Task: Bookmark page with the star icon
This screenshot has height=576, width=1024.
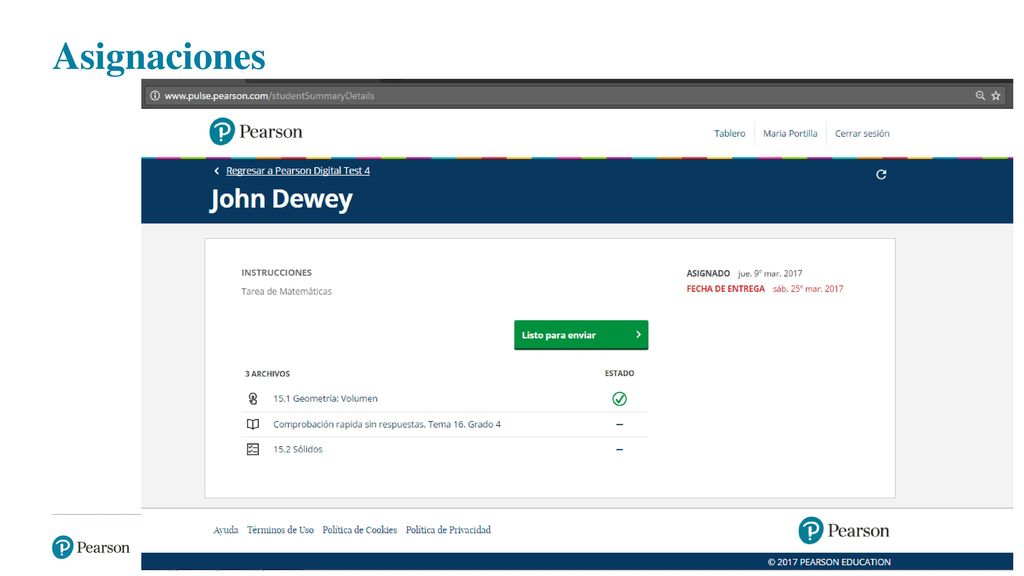Action: [x=996, y=95]
